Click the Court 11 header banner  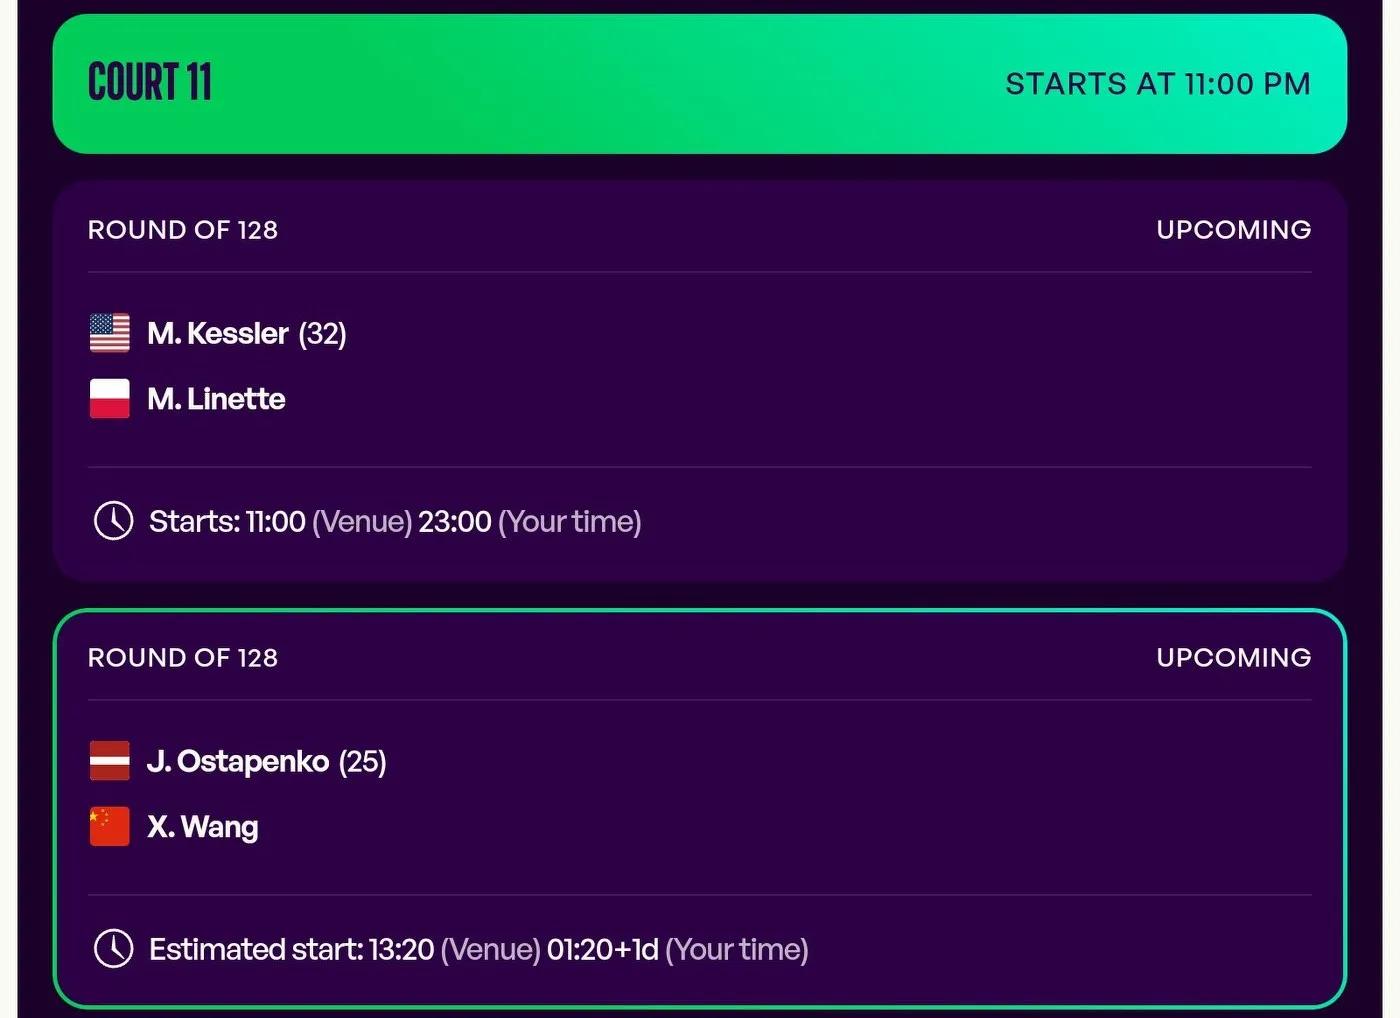click(x=699, y=84)
